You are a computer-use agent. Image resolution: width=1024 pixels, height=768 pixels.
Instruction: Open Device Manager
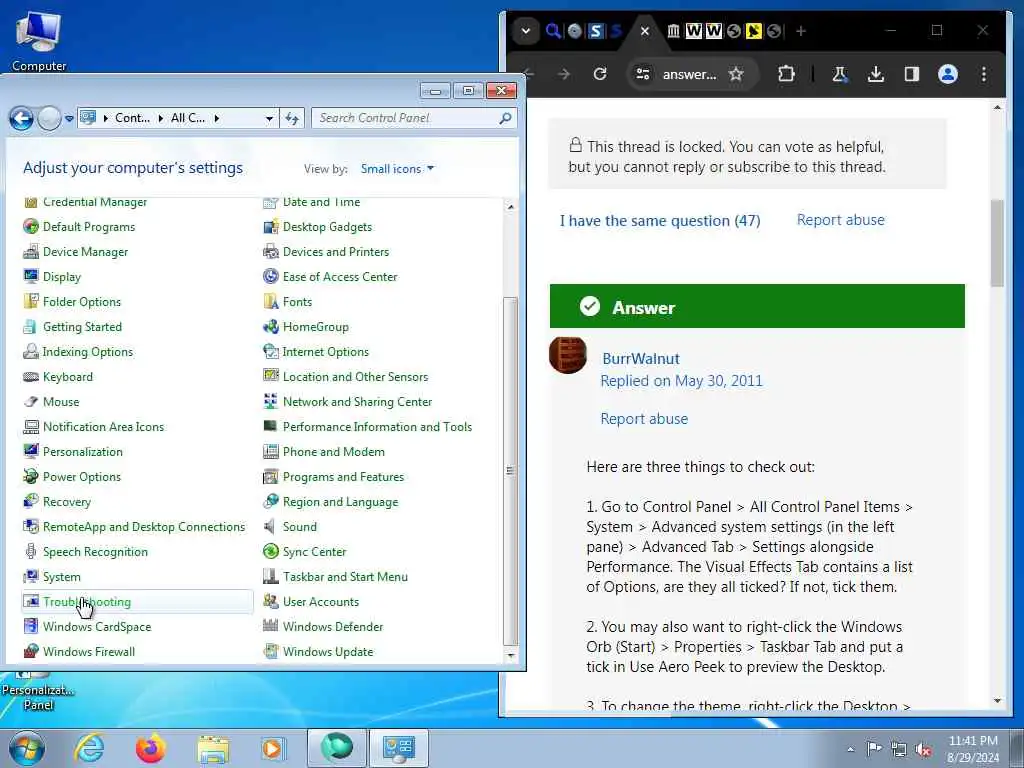pos(85,251)
